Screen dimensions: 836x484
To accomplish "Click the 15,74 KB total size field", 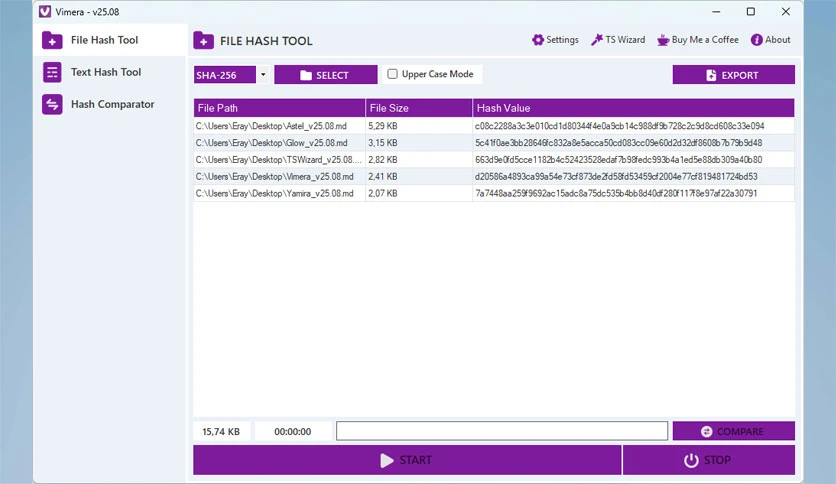I will tap(221, 431).
